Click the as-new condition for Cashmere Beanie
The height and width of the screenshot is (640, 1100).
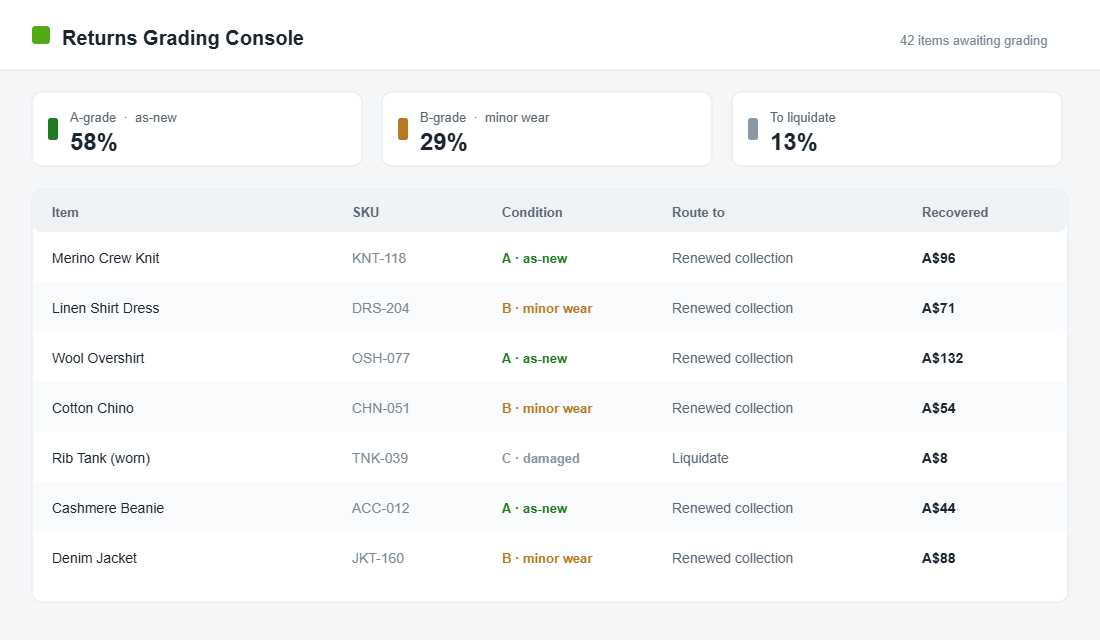(535, 508)
